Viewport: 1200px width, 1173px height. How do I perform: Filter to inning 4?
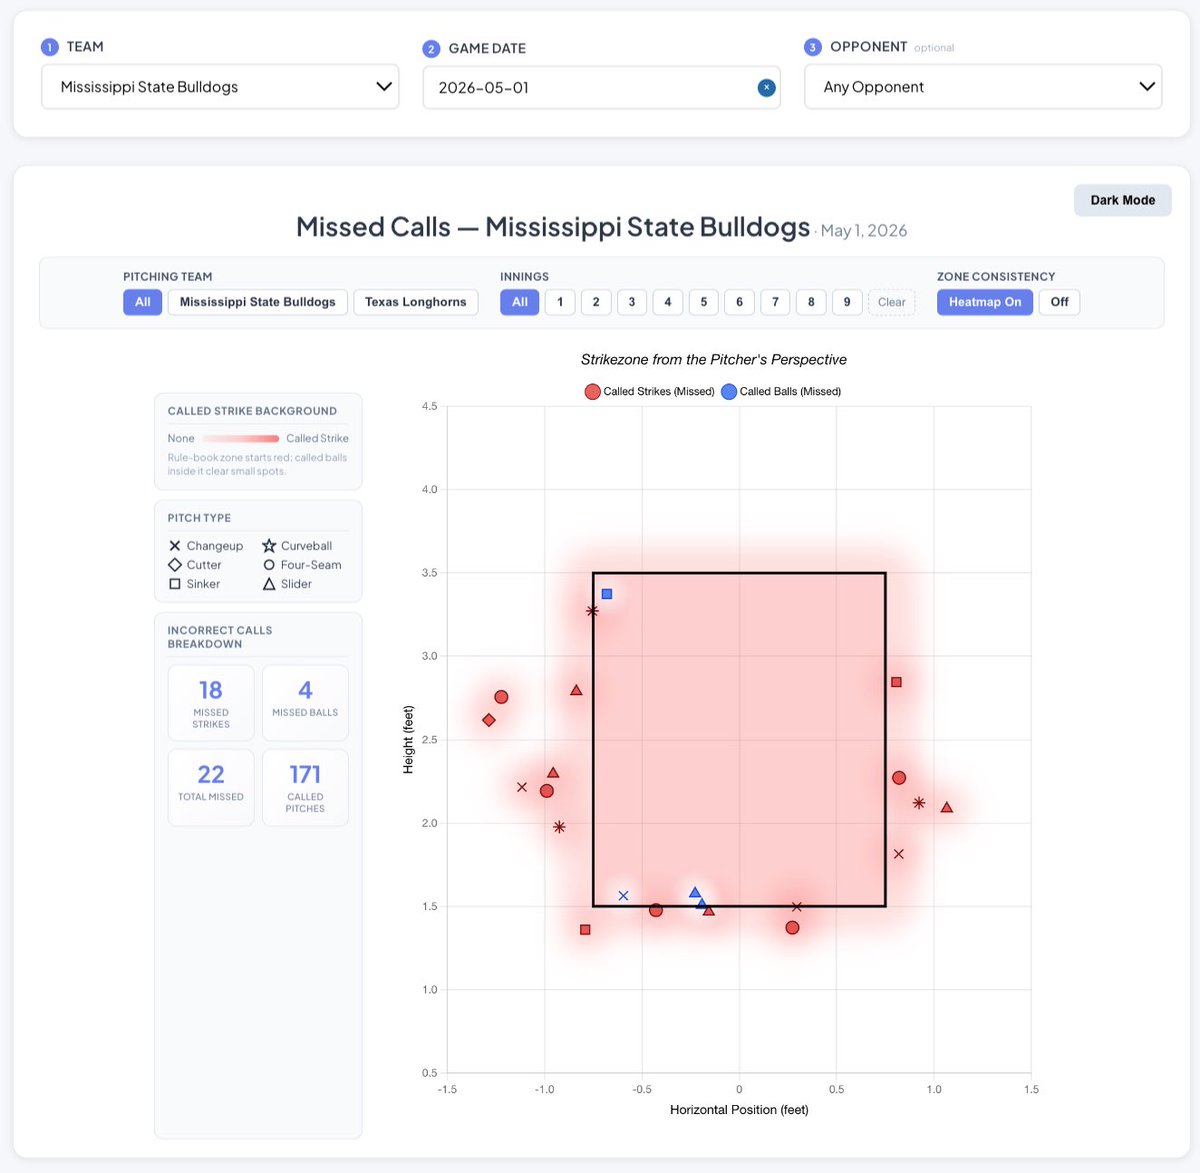click(668, 302)
